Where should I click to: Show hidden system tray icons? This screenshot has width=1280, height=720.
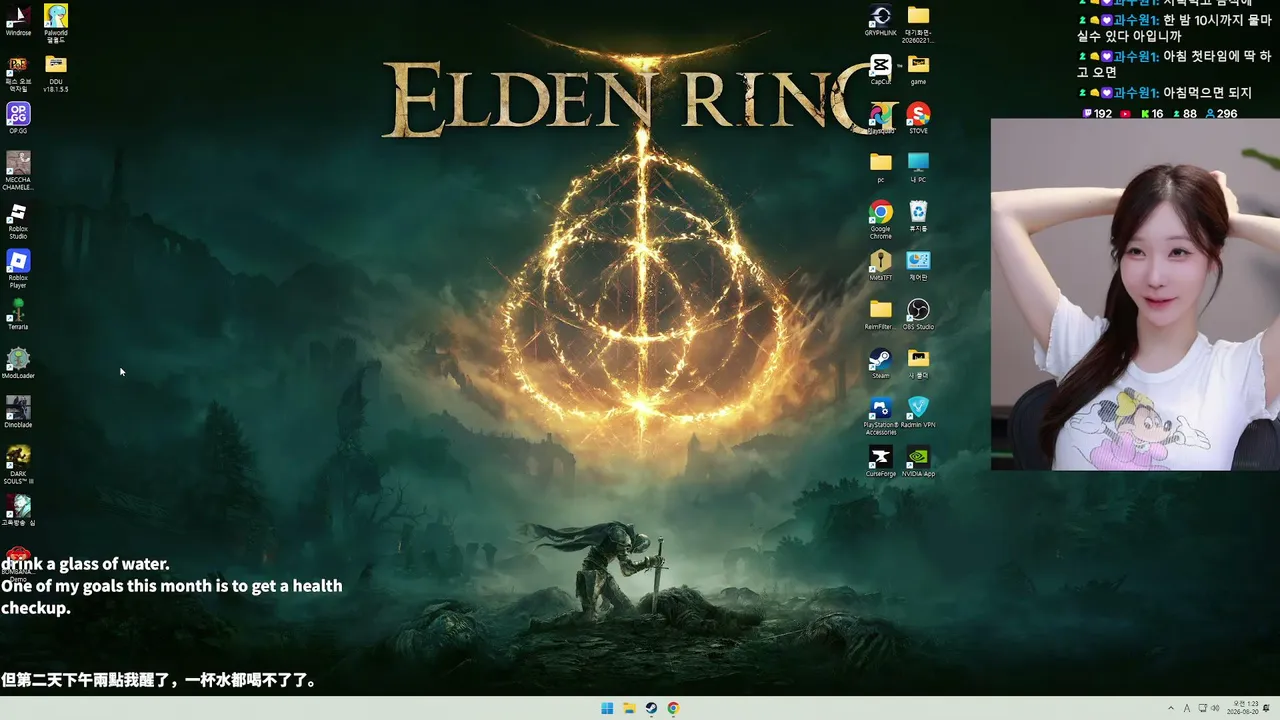pos(1171,709)
